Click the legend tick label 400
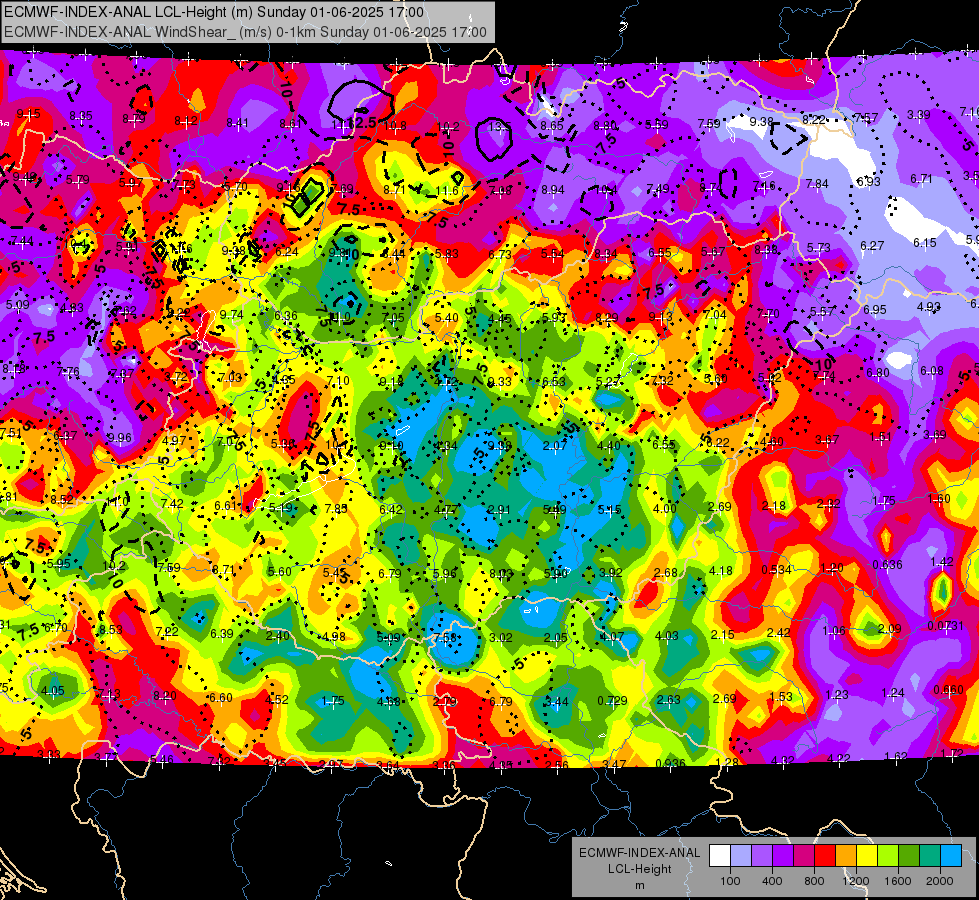This screenshot has width=979, height=900. [x=772, y=881]
